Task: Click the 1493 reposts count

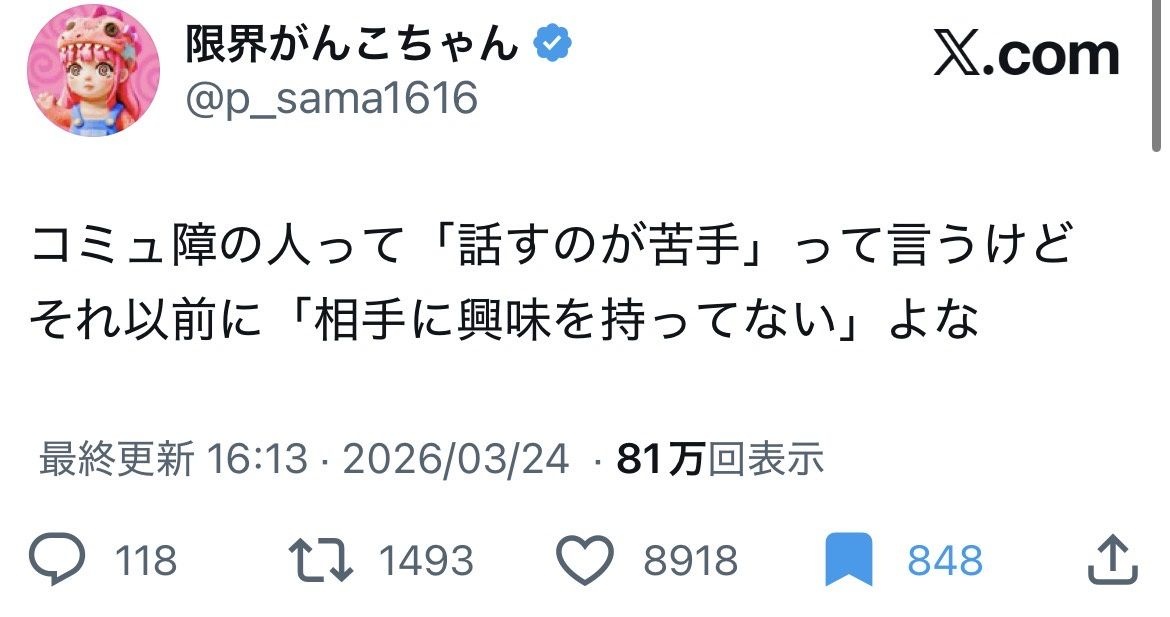Action: point(424,561)
